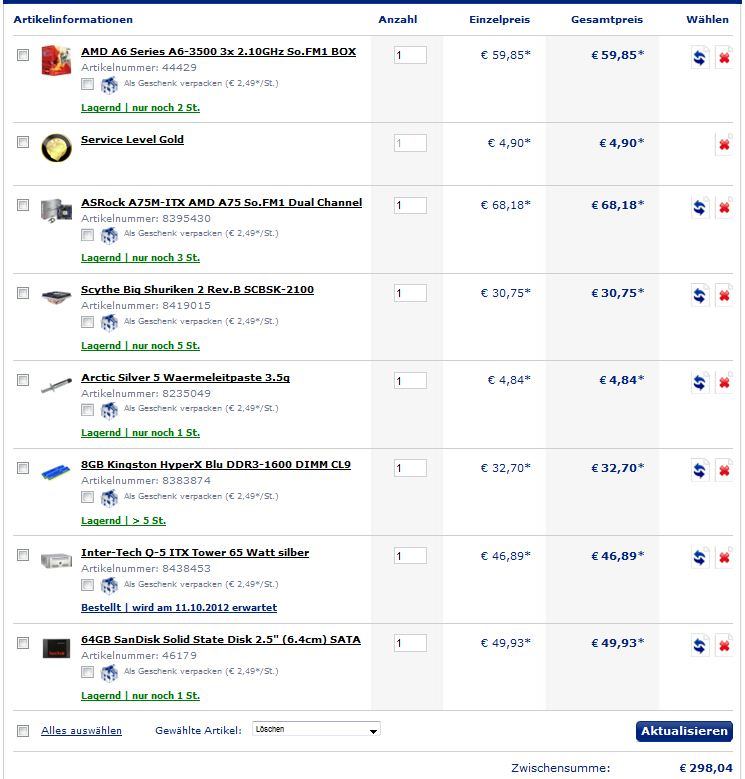Click the gift box icon under AMD A6 item

coord(109,85)
